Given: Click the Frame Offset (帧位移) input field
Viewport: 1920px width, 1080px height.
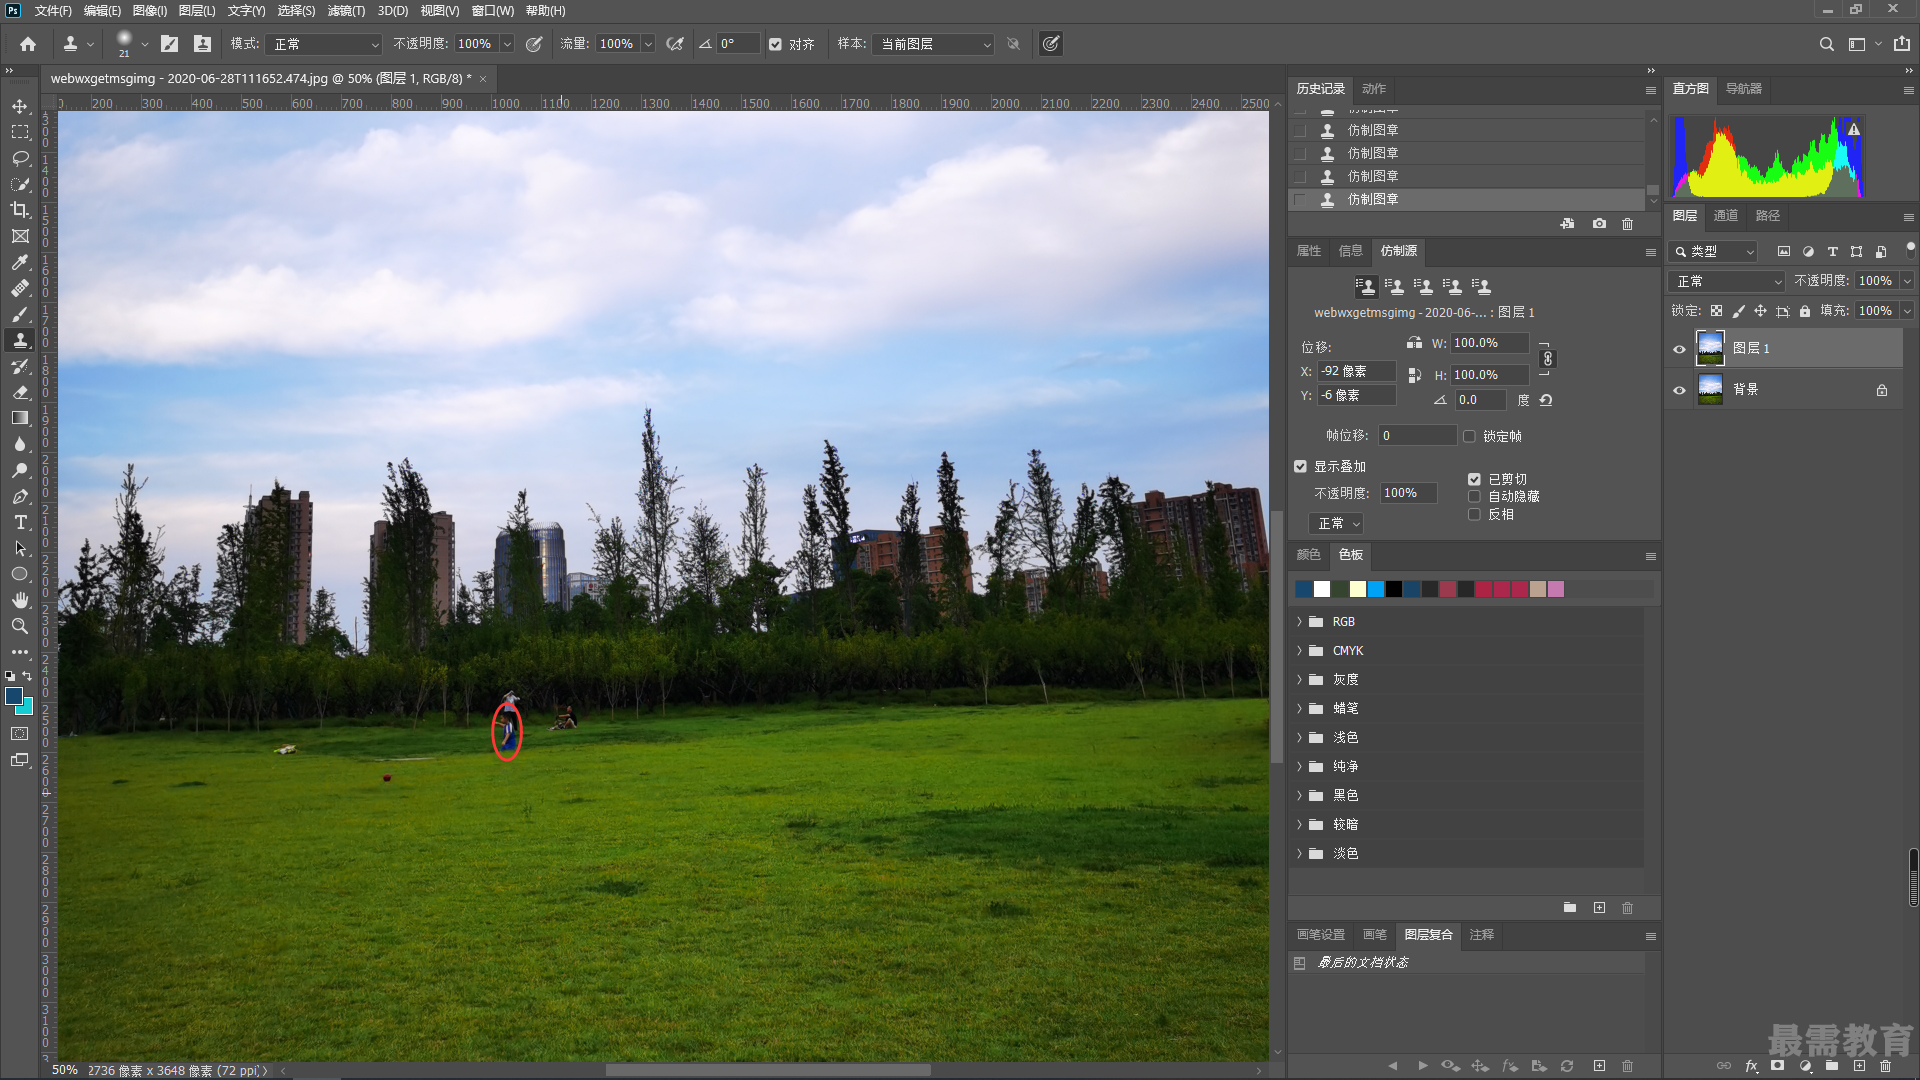Looking at the screenshot, I should tap(1417, 436).
